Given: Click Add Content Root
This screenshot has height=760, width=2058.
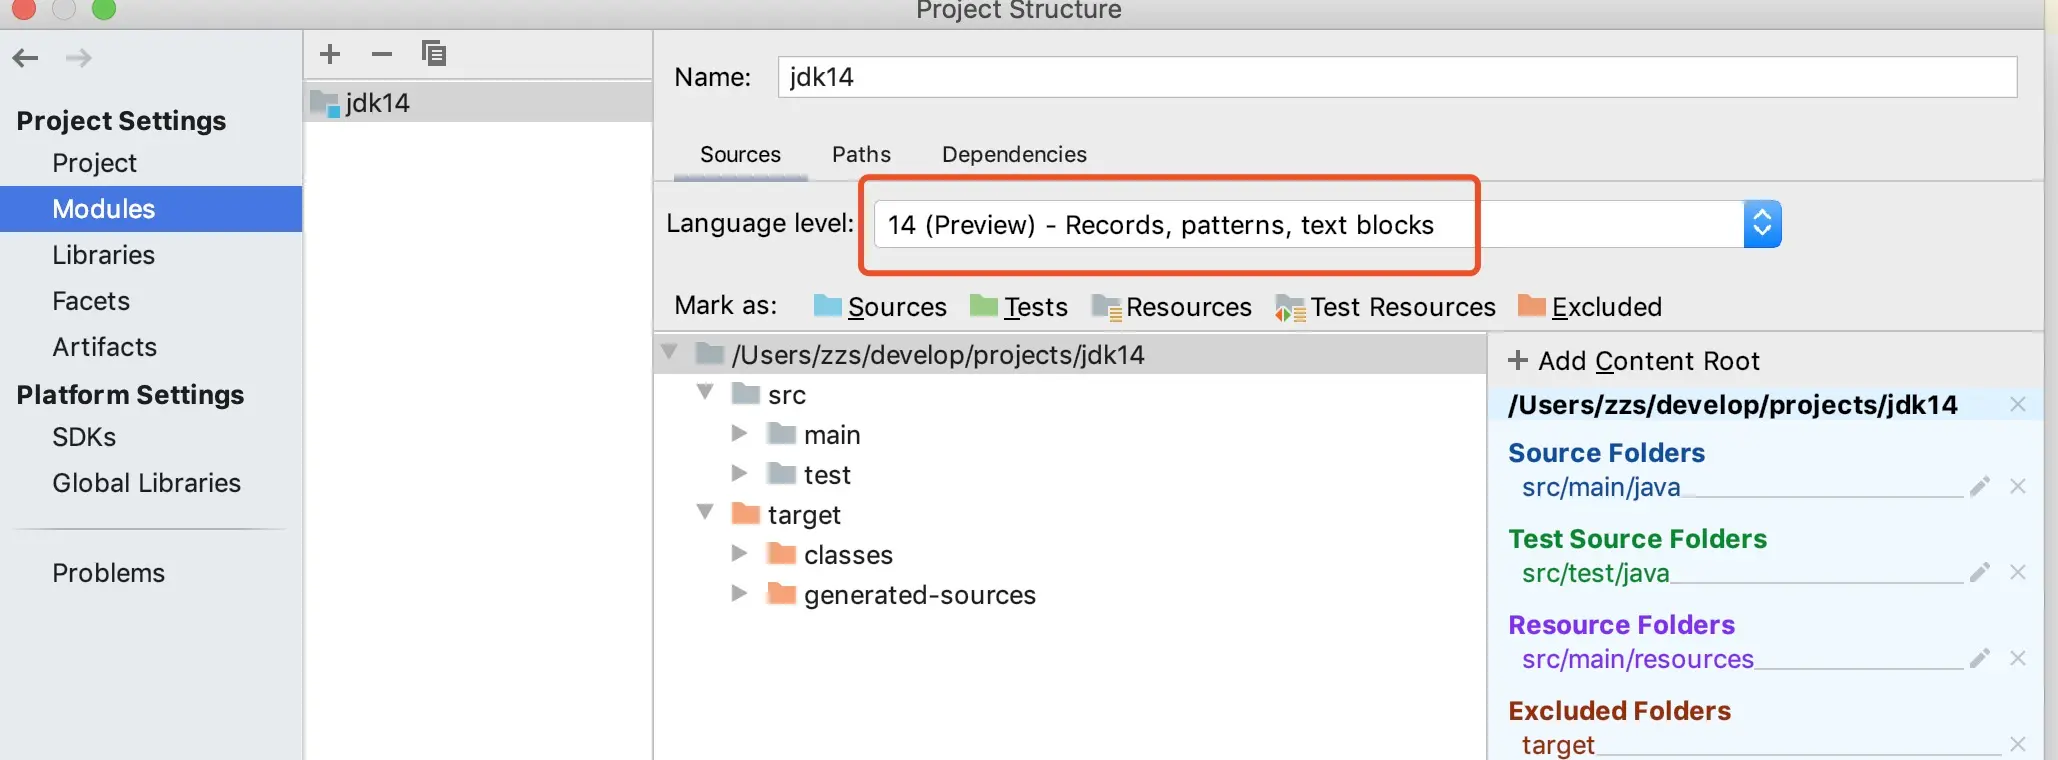Looking at the screenshot, I should coord(1634,361).
